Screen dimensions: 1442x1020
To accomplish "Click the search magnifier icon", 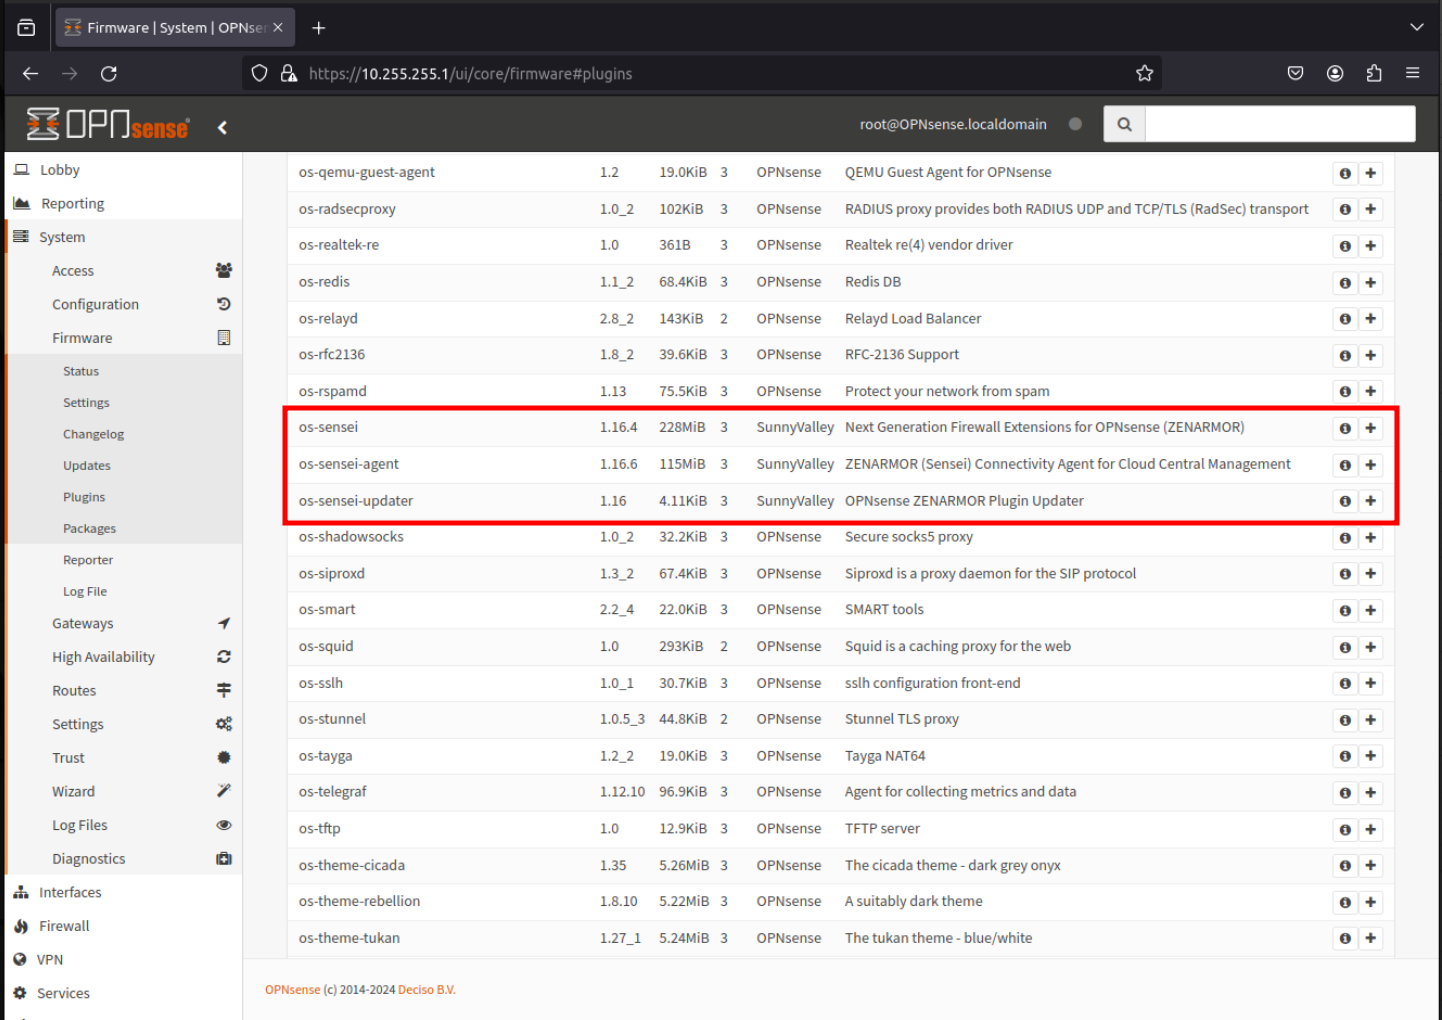I will (x=1124, y=124).
